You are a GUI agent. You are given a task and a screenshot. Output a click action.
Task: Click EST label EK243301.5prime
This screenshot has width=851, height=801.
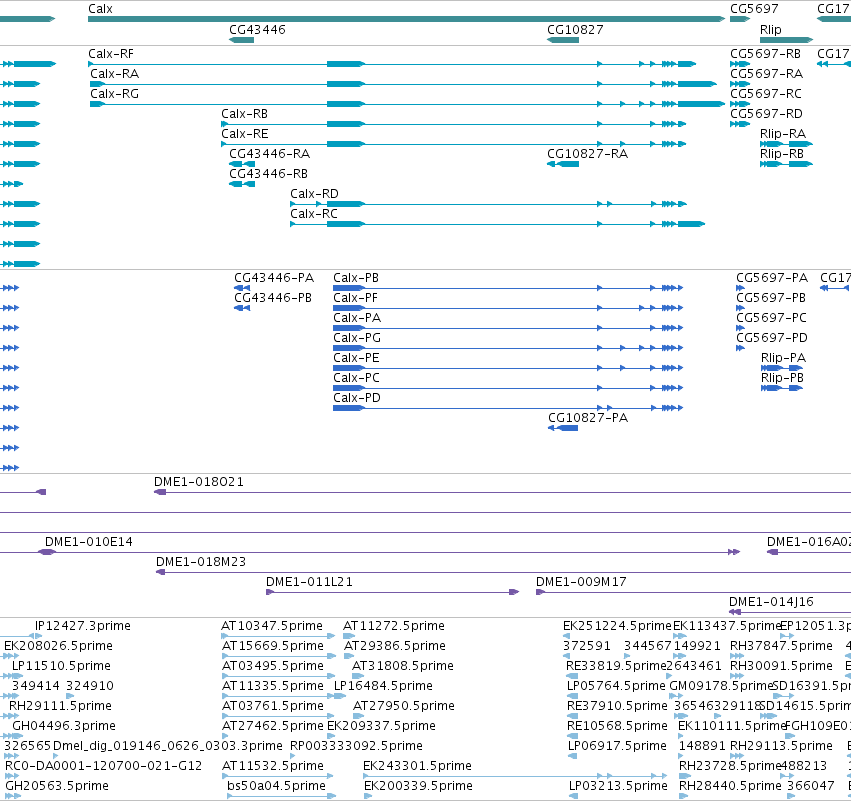[x=417, y=766]
